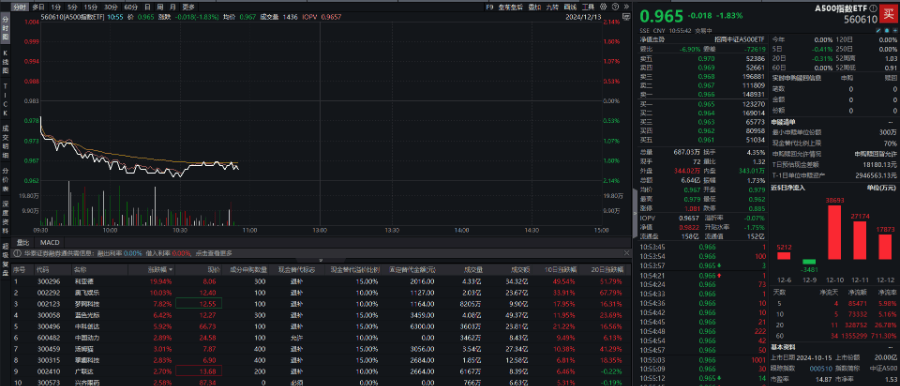
Task: Sort by 涨跌幅 column header arrow
Action: tap(170, 269)
